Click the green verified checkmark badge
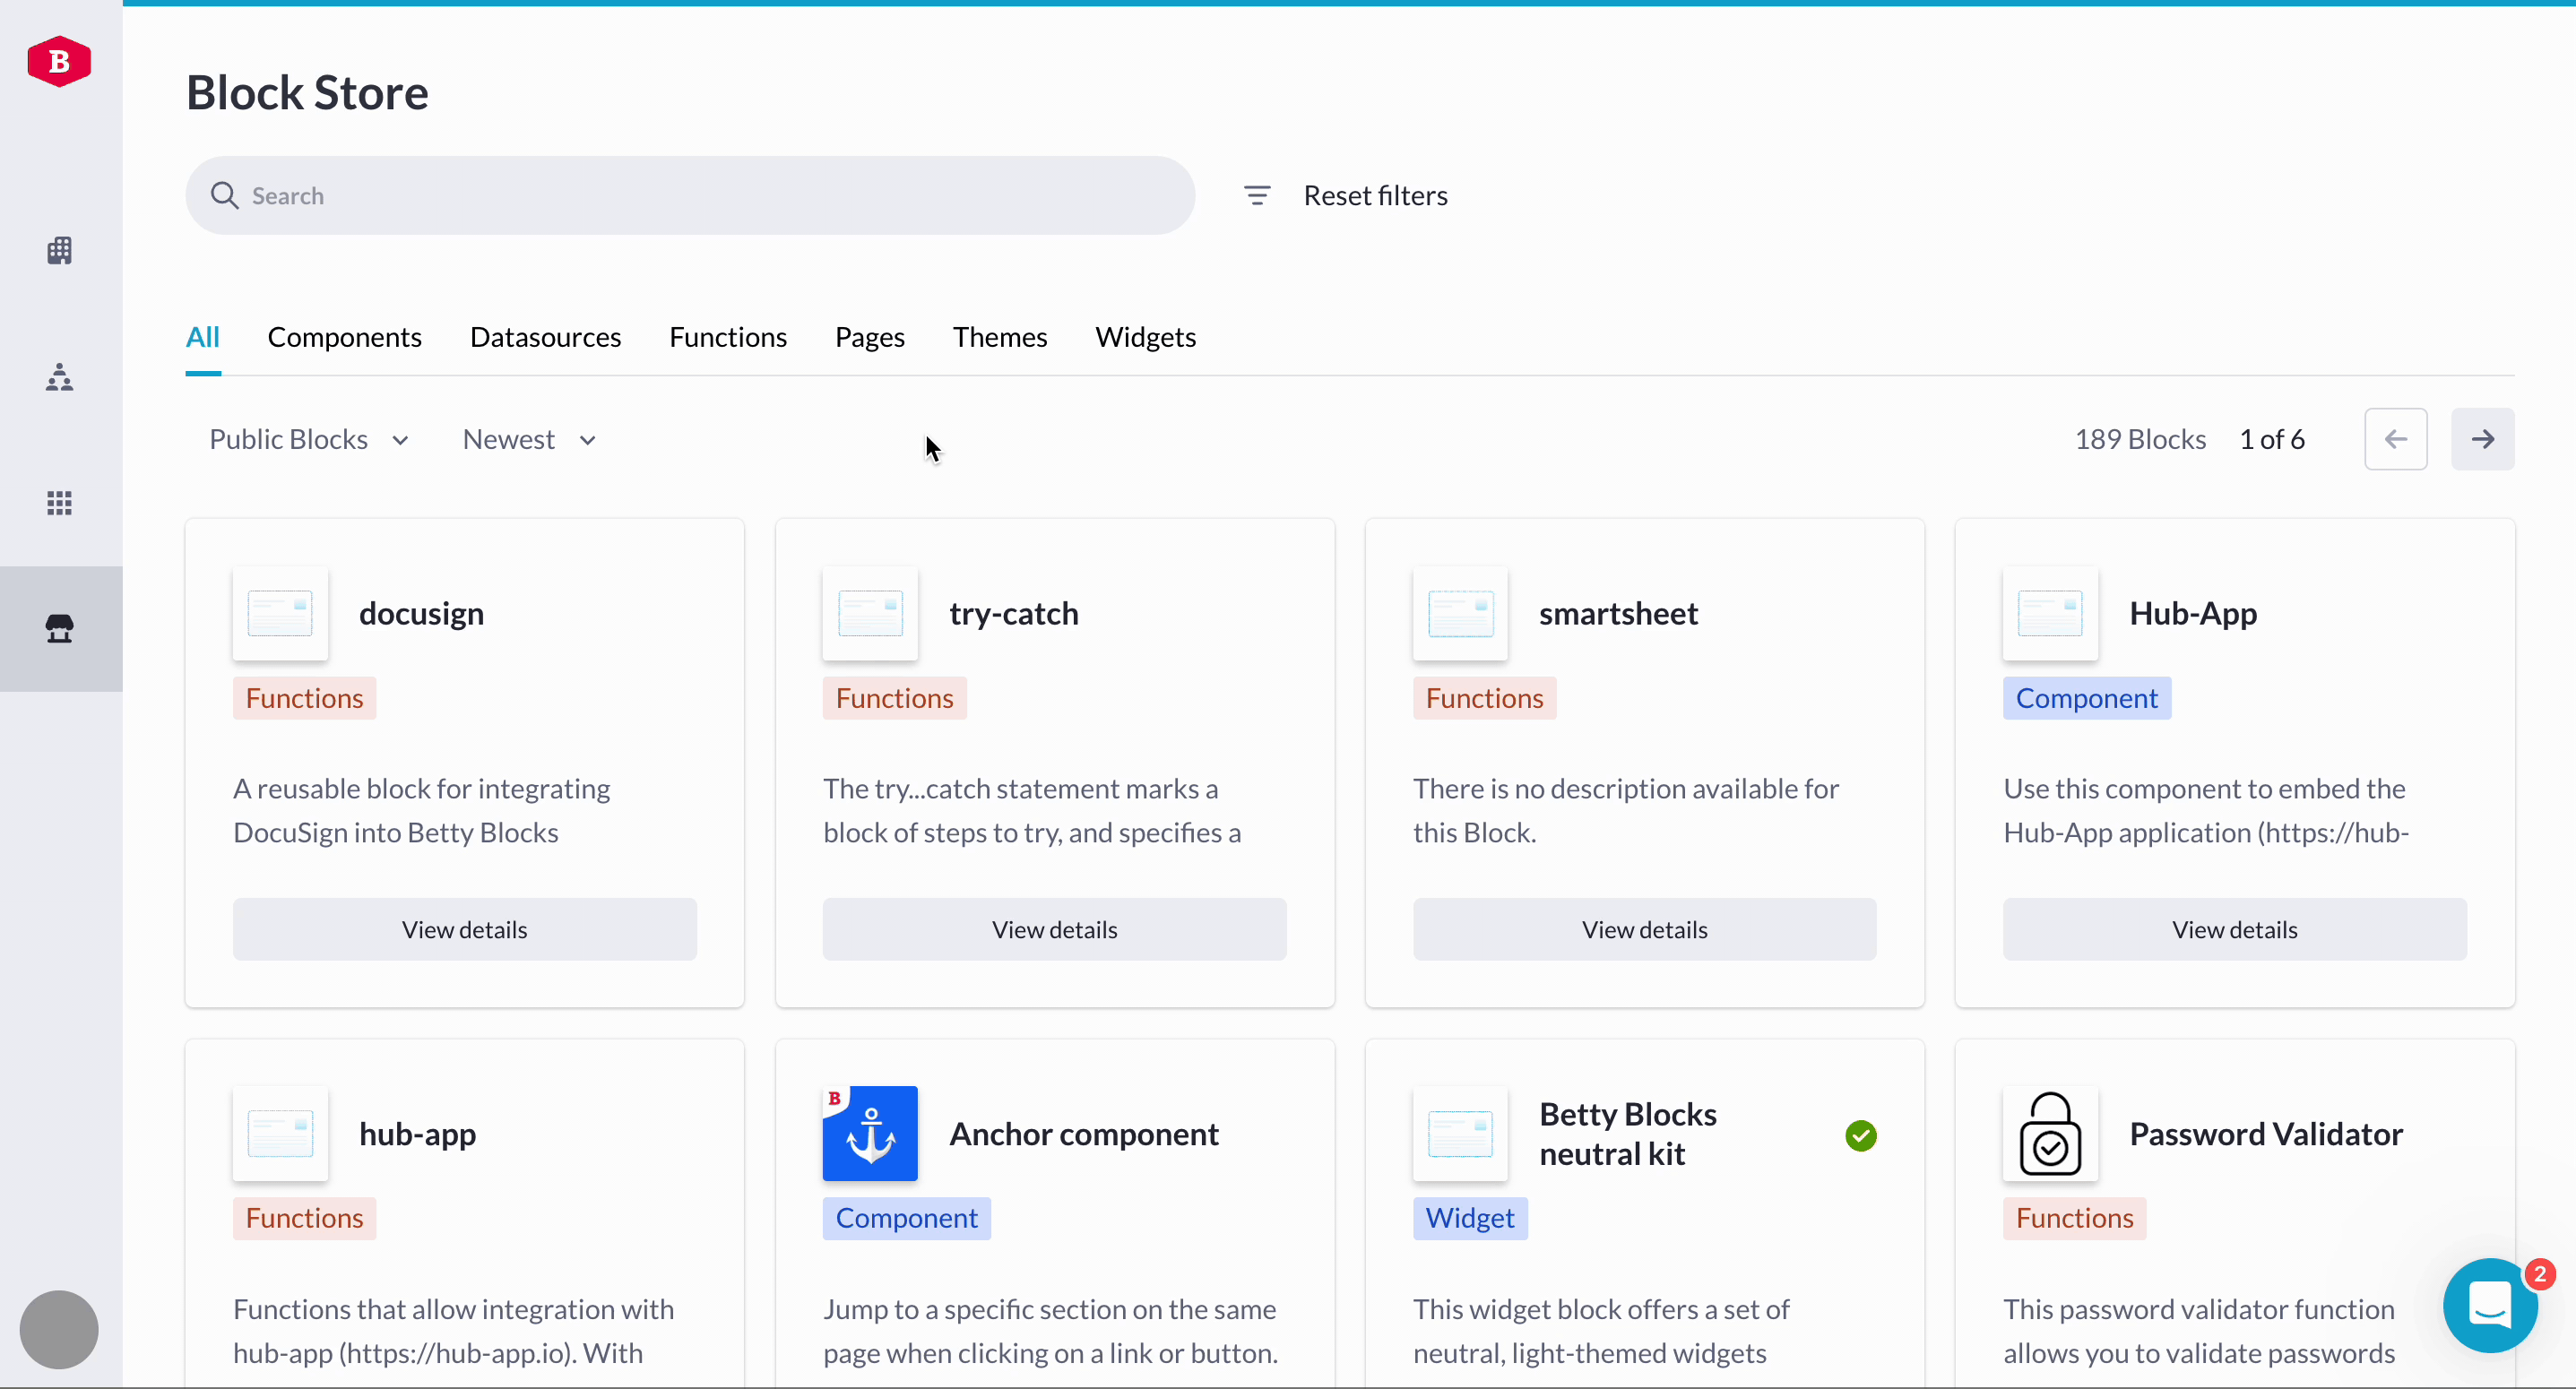This screenshot has width=2576, height=1389. [1861, 1135]
